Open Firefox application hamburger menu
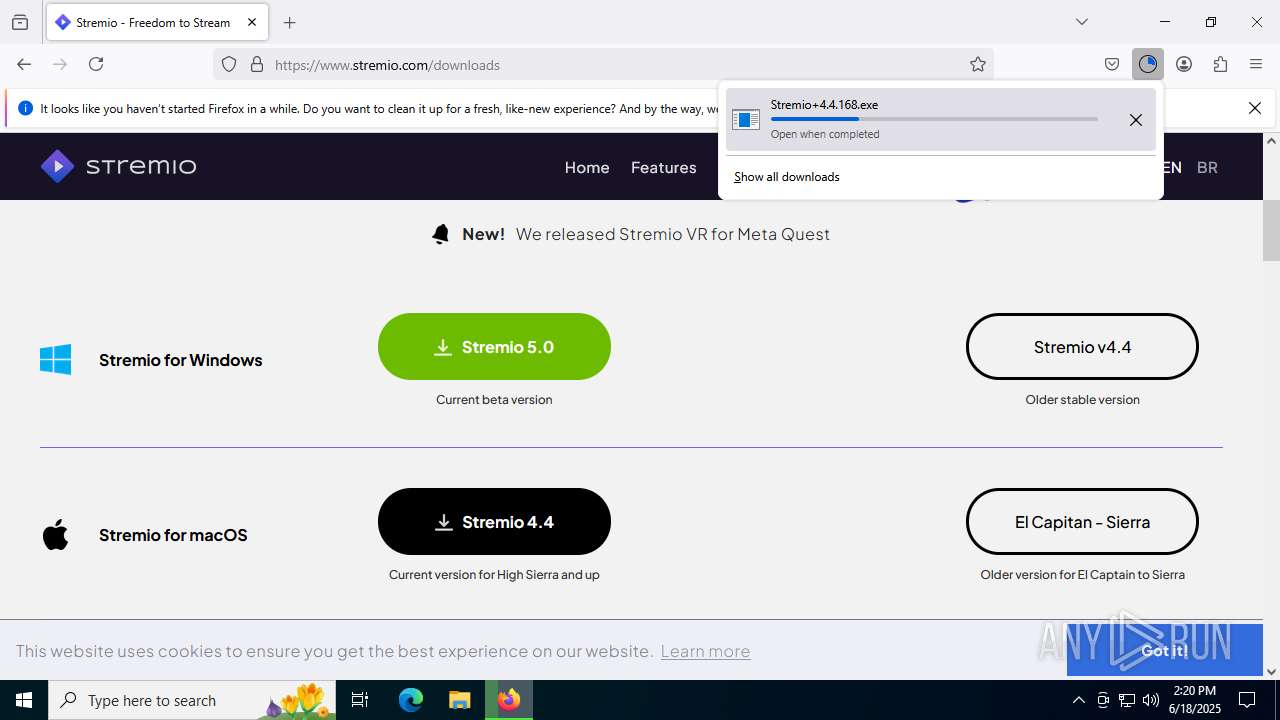1280x720 pixels. 1256,64
